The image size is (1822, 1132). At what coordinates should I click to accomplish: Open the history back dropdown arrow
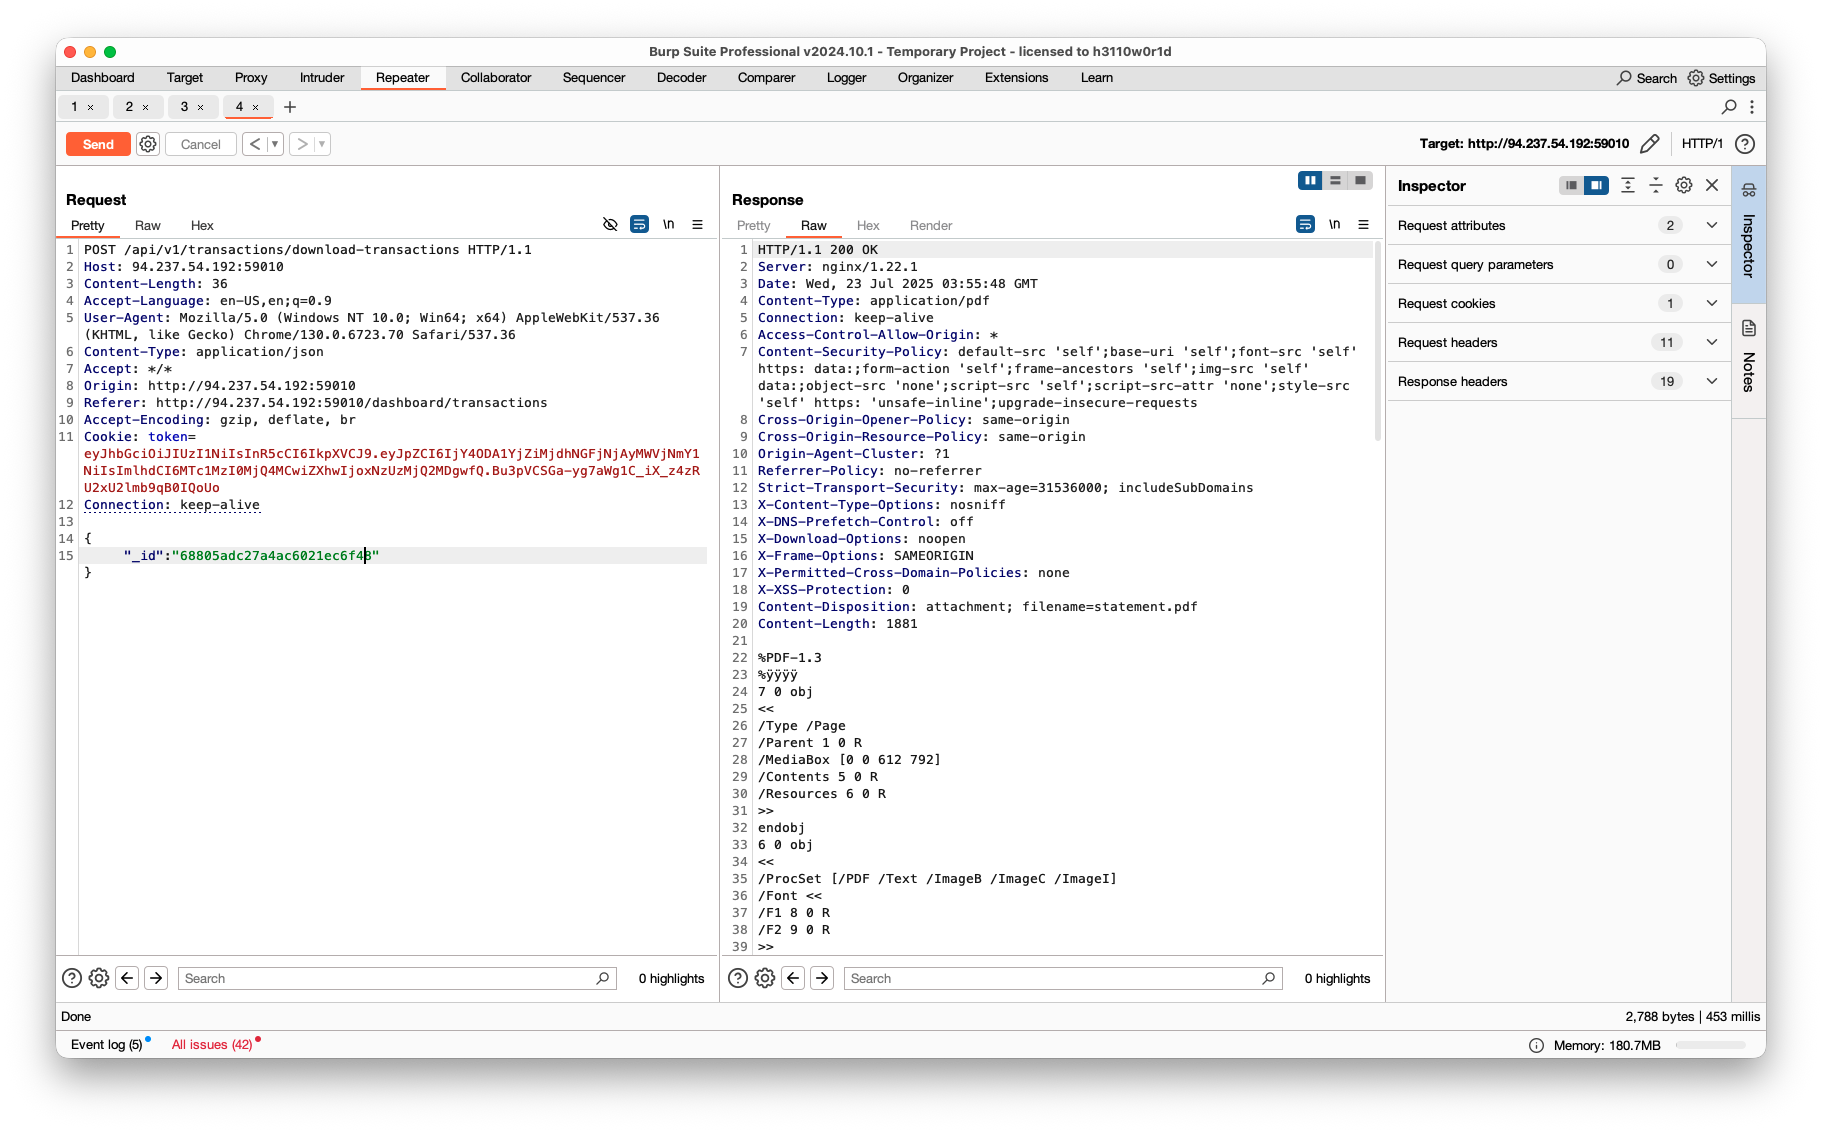(x=275, y=144)
